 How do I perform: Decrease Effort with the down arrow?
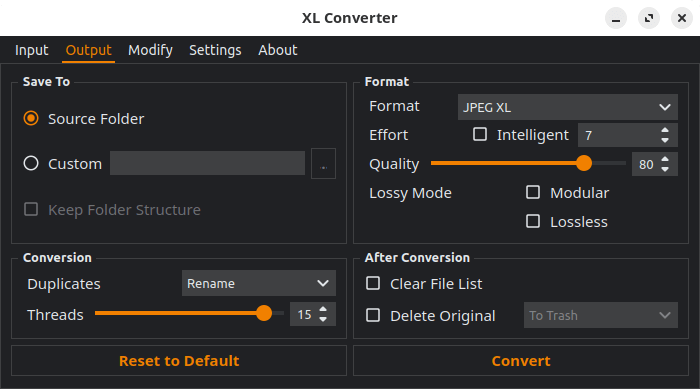click(665, 140)
